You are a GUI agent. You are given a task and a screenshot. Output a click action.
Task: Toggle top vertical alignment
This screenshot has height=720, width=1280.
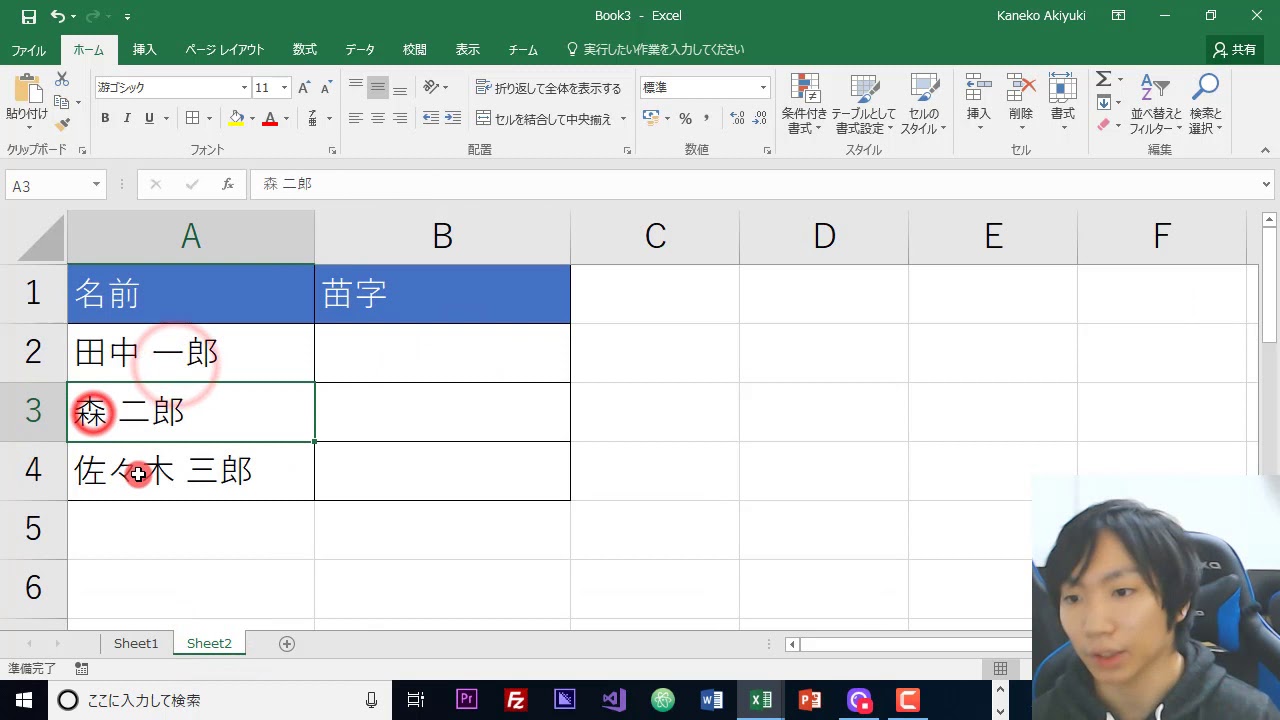coord(355,87)
